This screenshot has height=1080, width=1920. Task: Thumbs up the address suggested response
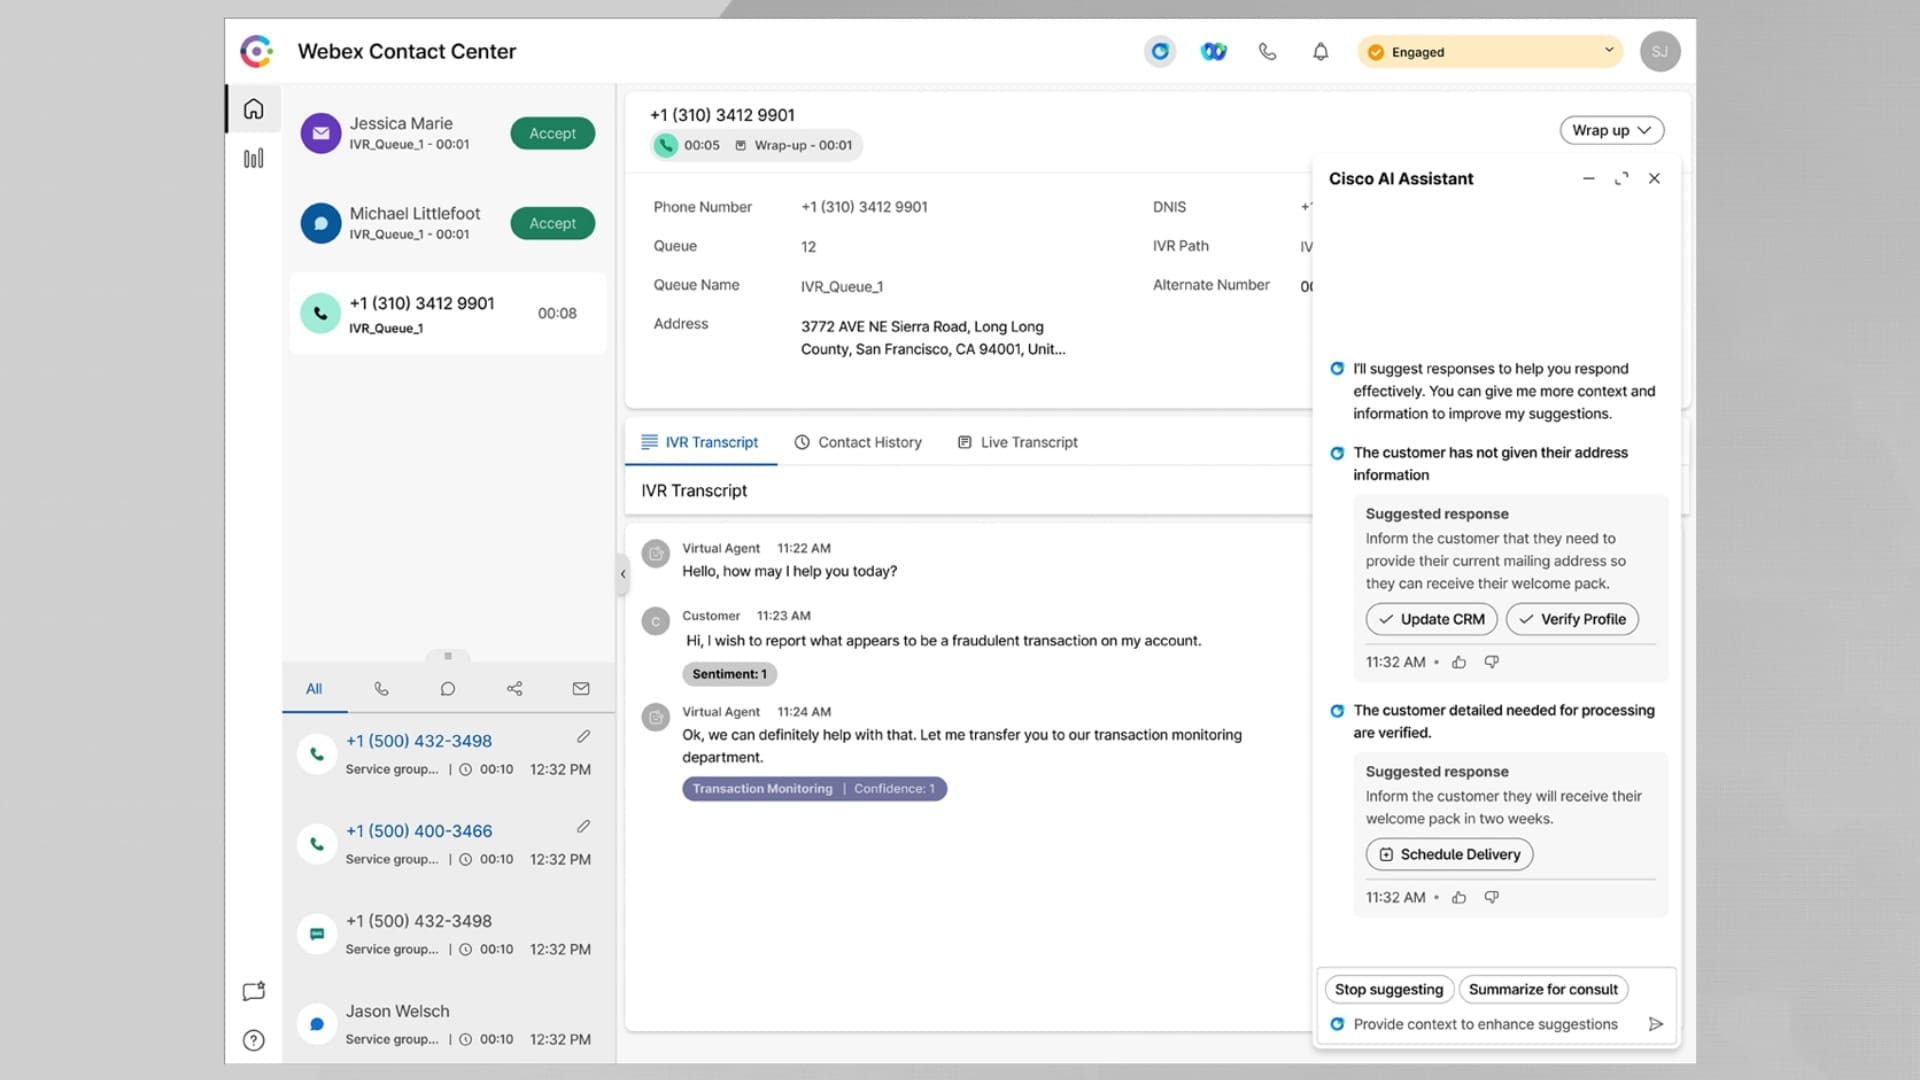[1459, 662]
